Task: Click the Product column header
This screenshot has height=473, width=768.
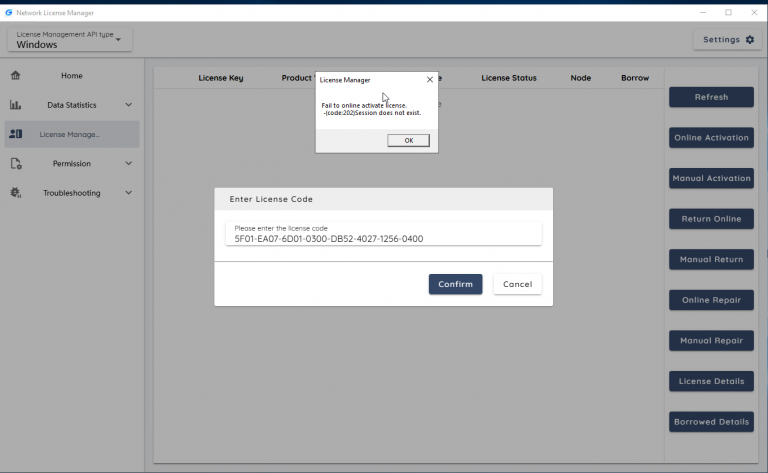Action: [298, 78]
